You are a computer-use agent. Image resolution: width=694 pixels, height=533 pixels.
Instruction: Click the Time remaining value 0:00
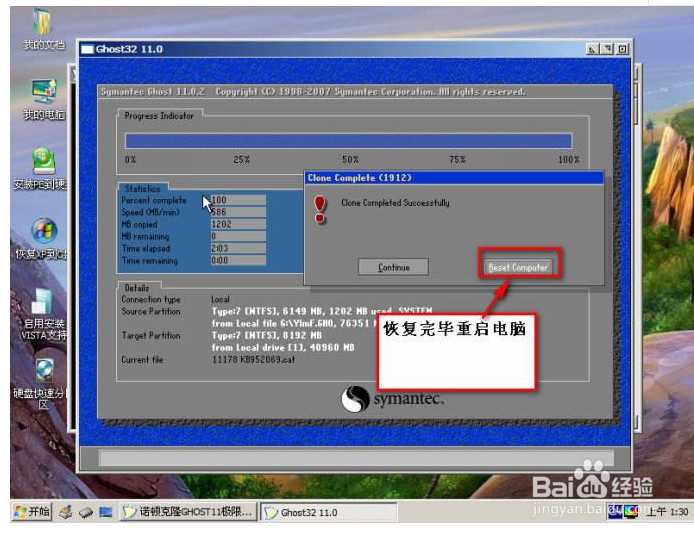238,260
